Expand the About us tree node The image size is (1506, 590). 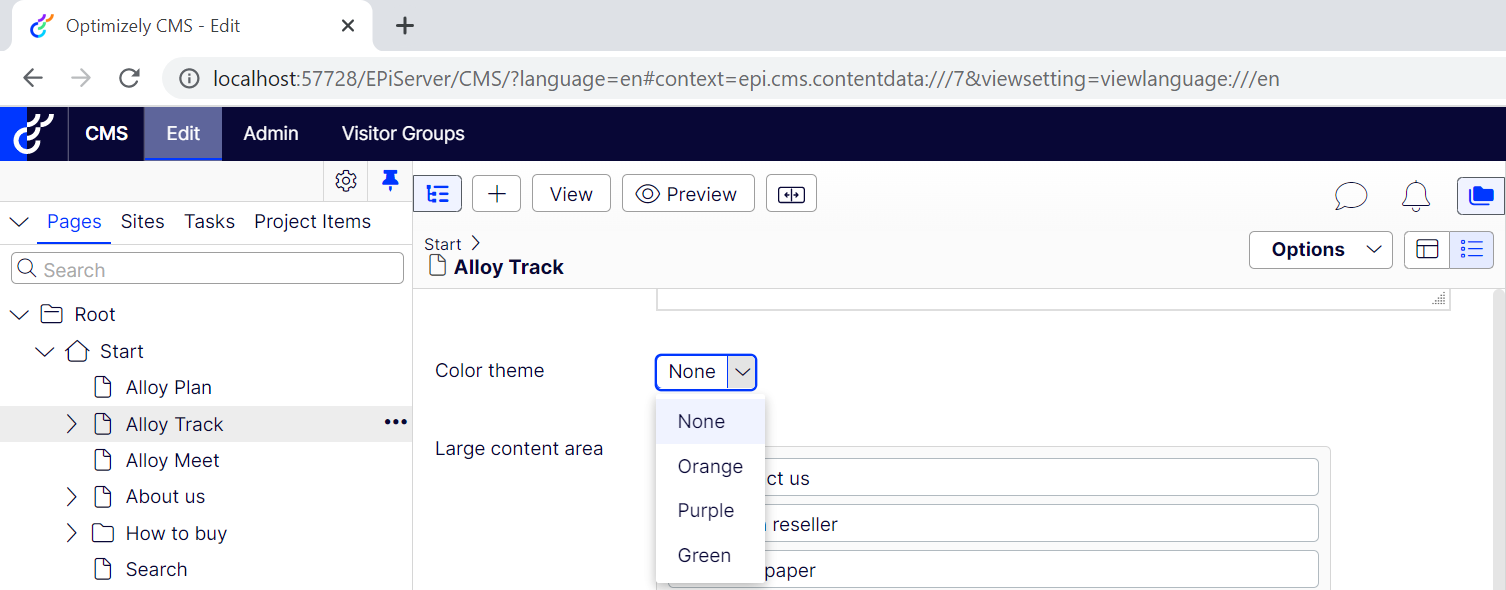point(71,497)
